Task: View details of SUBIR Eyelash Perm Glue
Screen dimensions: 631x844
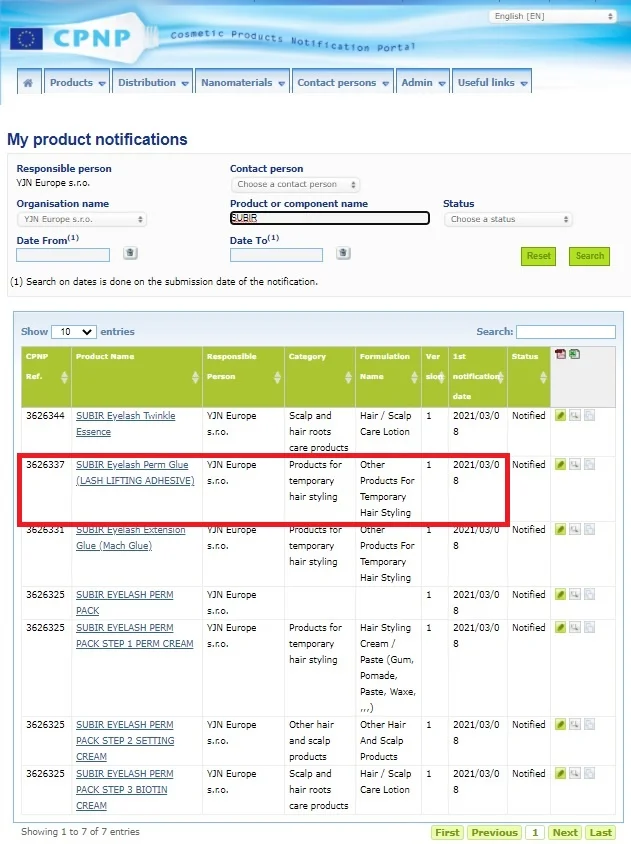Action: [575, 465]
